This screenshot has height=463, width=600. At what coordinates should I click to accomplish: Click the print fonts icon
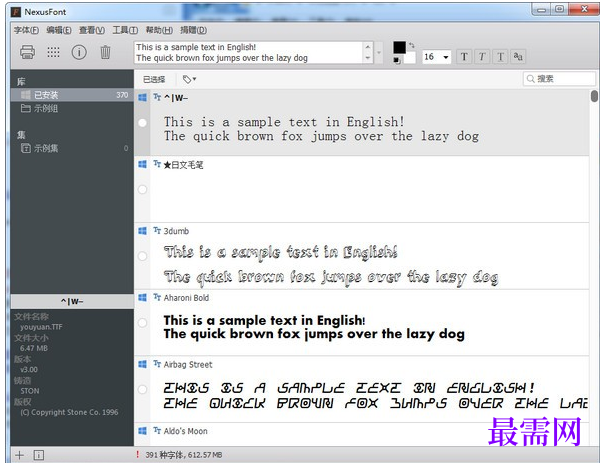coord(28,52)
